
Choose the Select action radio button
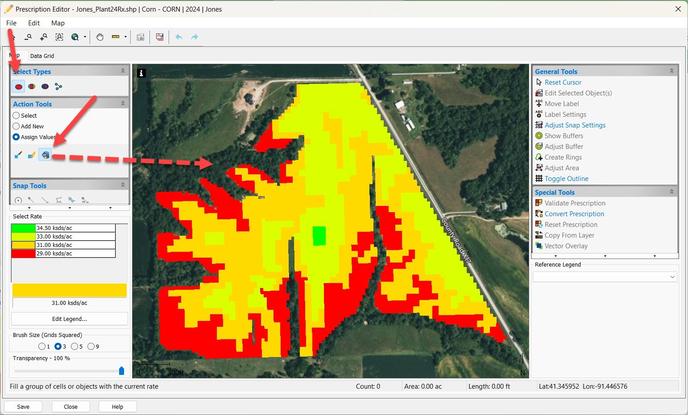(16, 116)
